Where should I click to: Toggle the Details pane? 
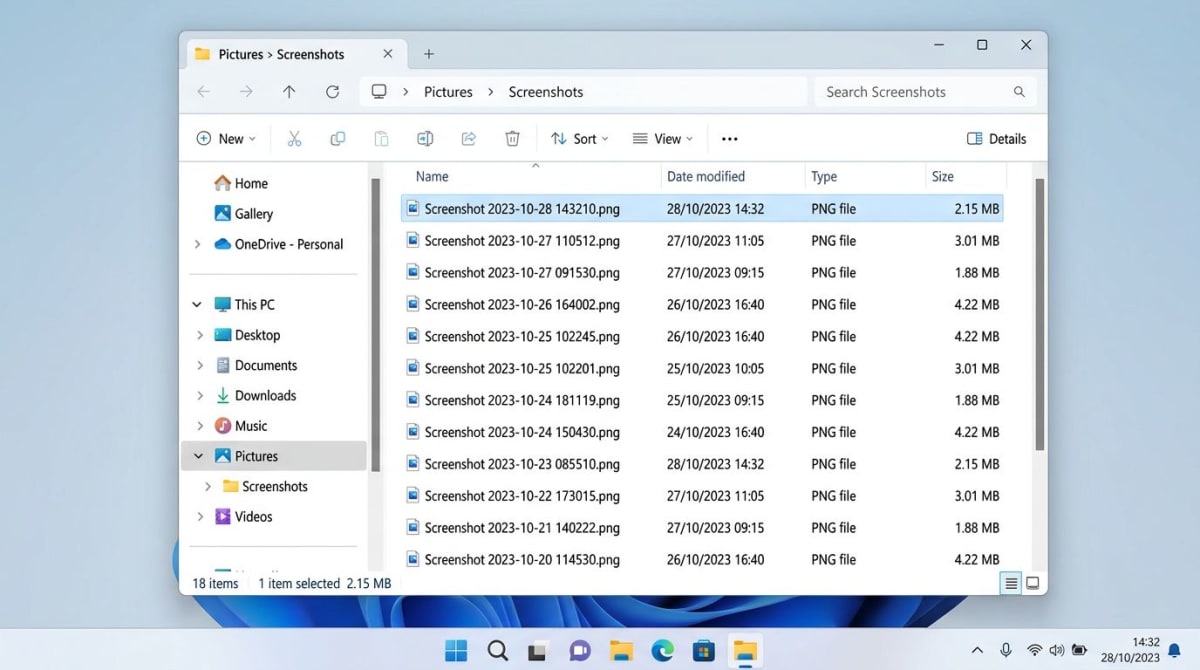(995, 138)
